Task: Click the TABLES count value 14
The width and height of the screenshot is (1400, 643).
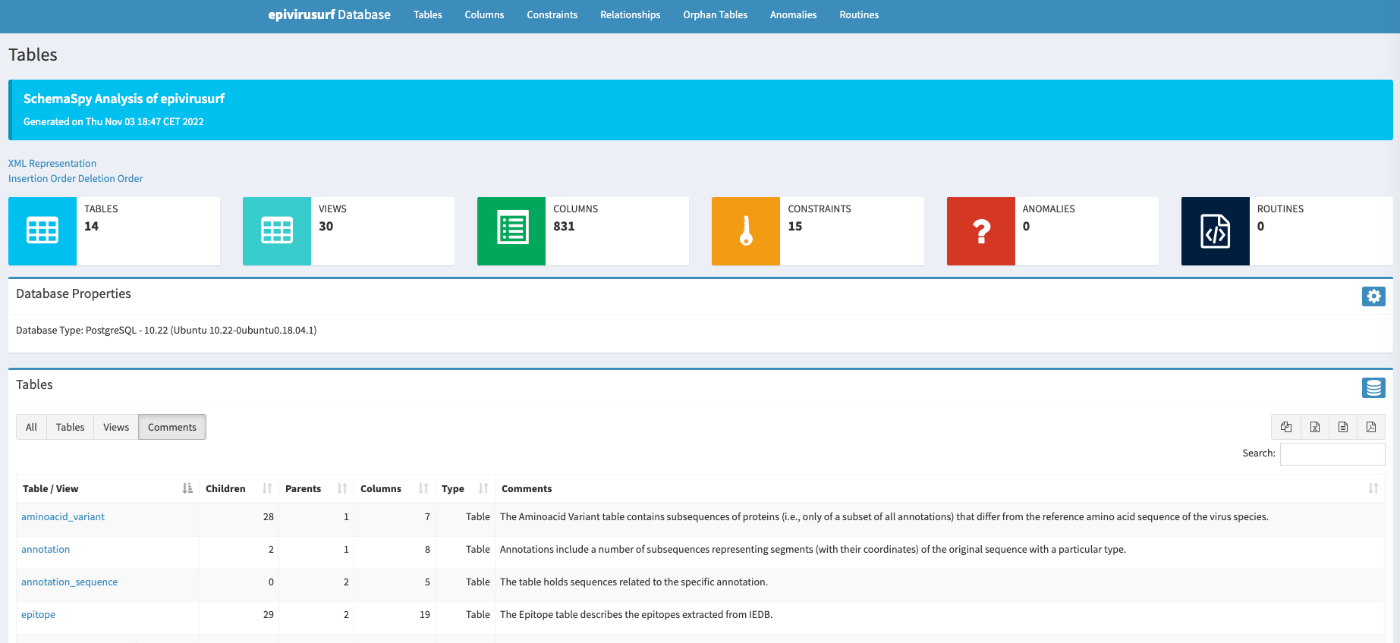Action: (91, 226)
